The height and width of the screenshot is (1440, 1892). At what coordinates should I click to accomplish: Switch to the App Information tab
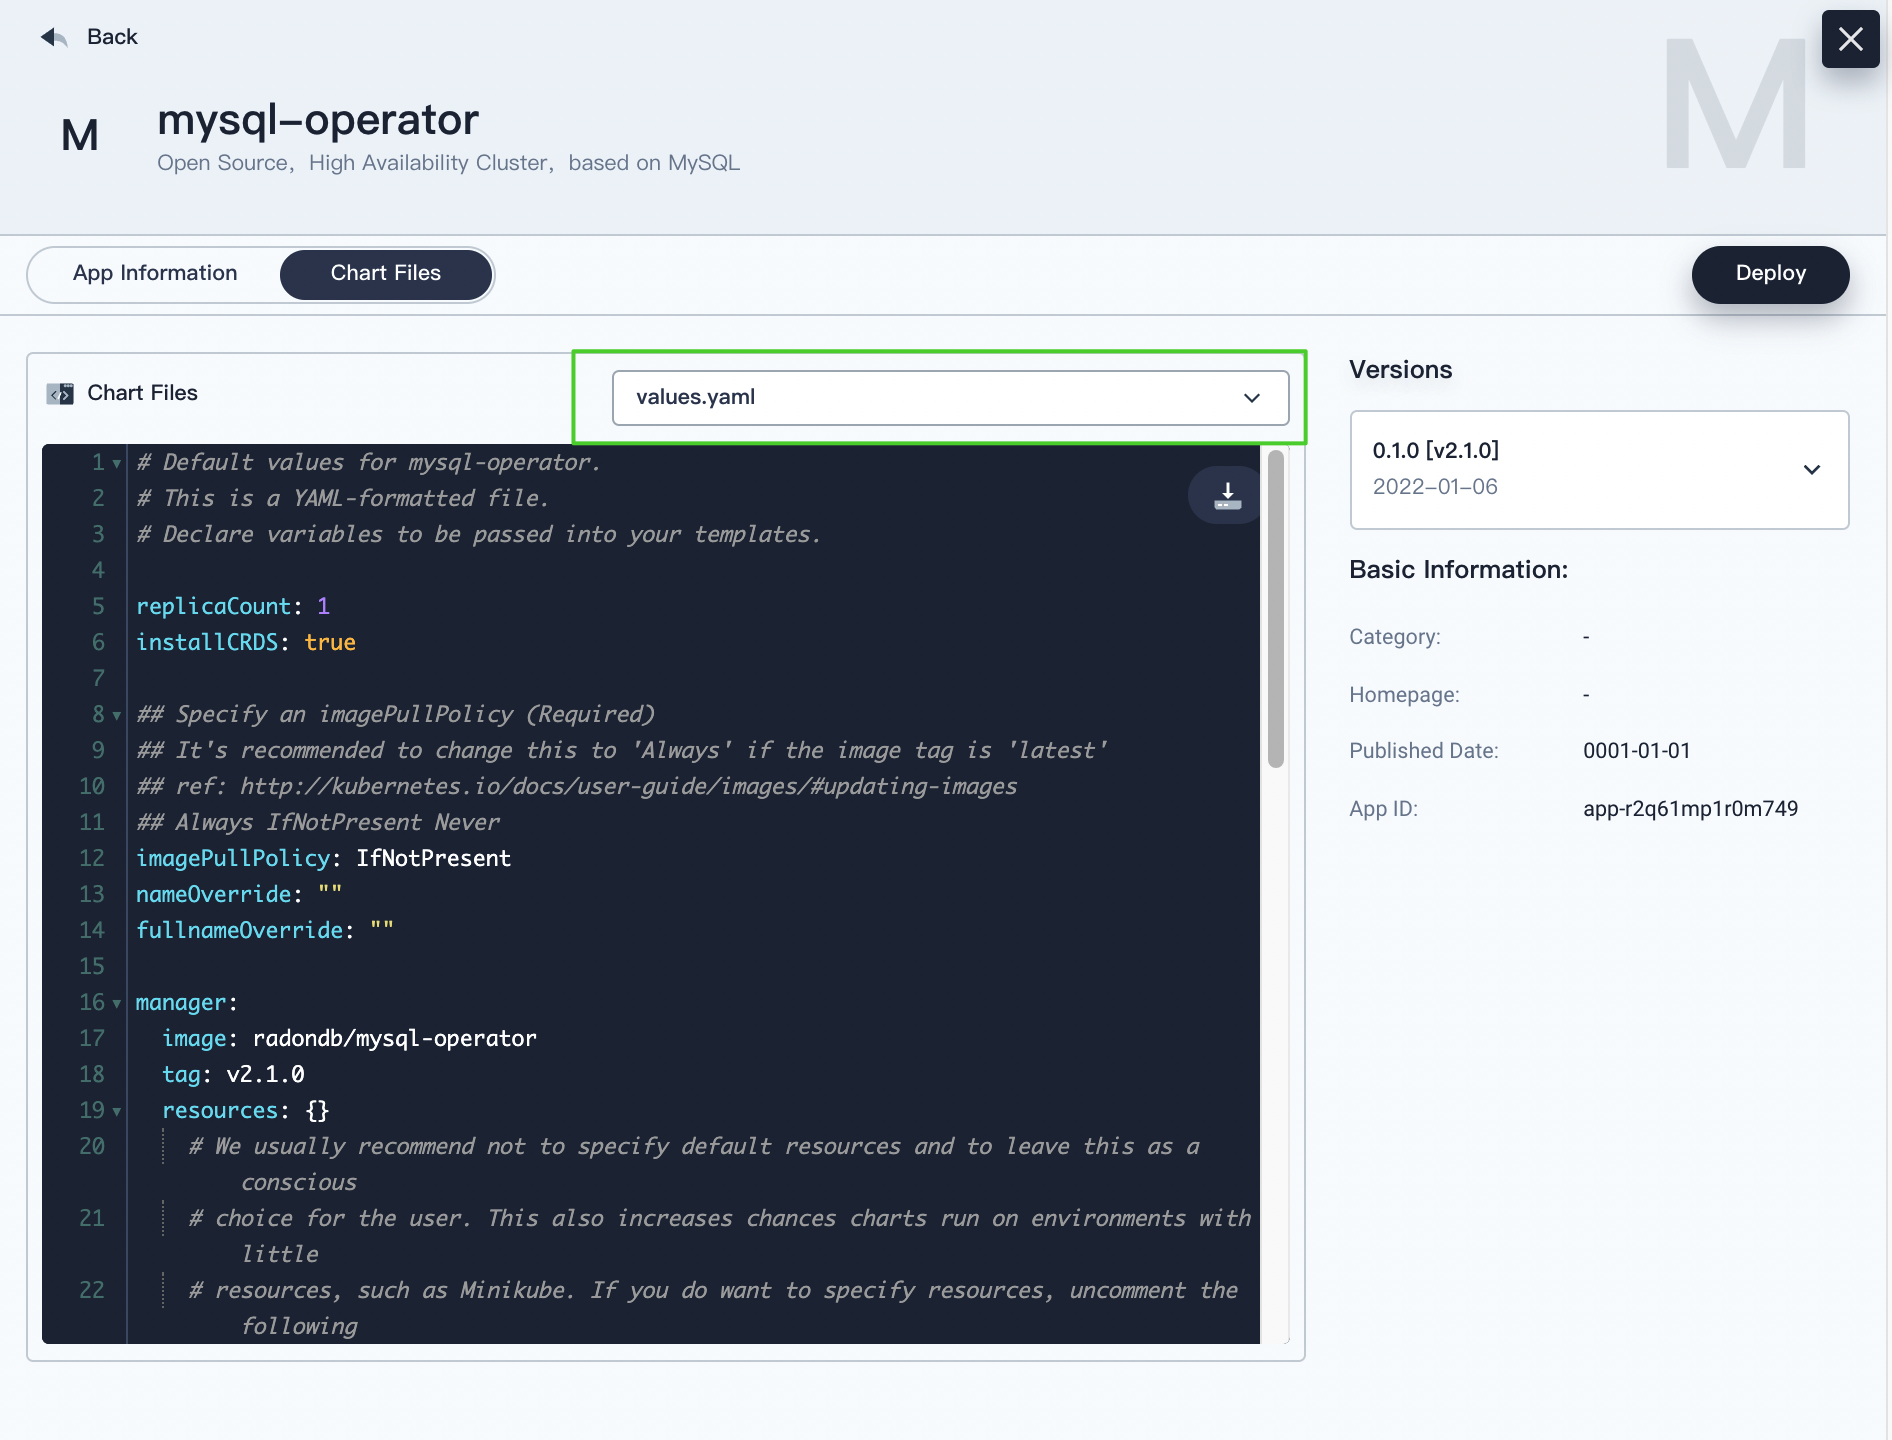pos(155,273)
